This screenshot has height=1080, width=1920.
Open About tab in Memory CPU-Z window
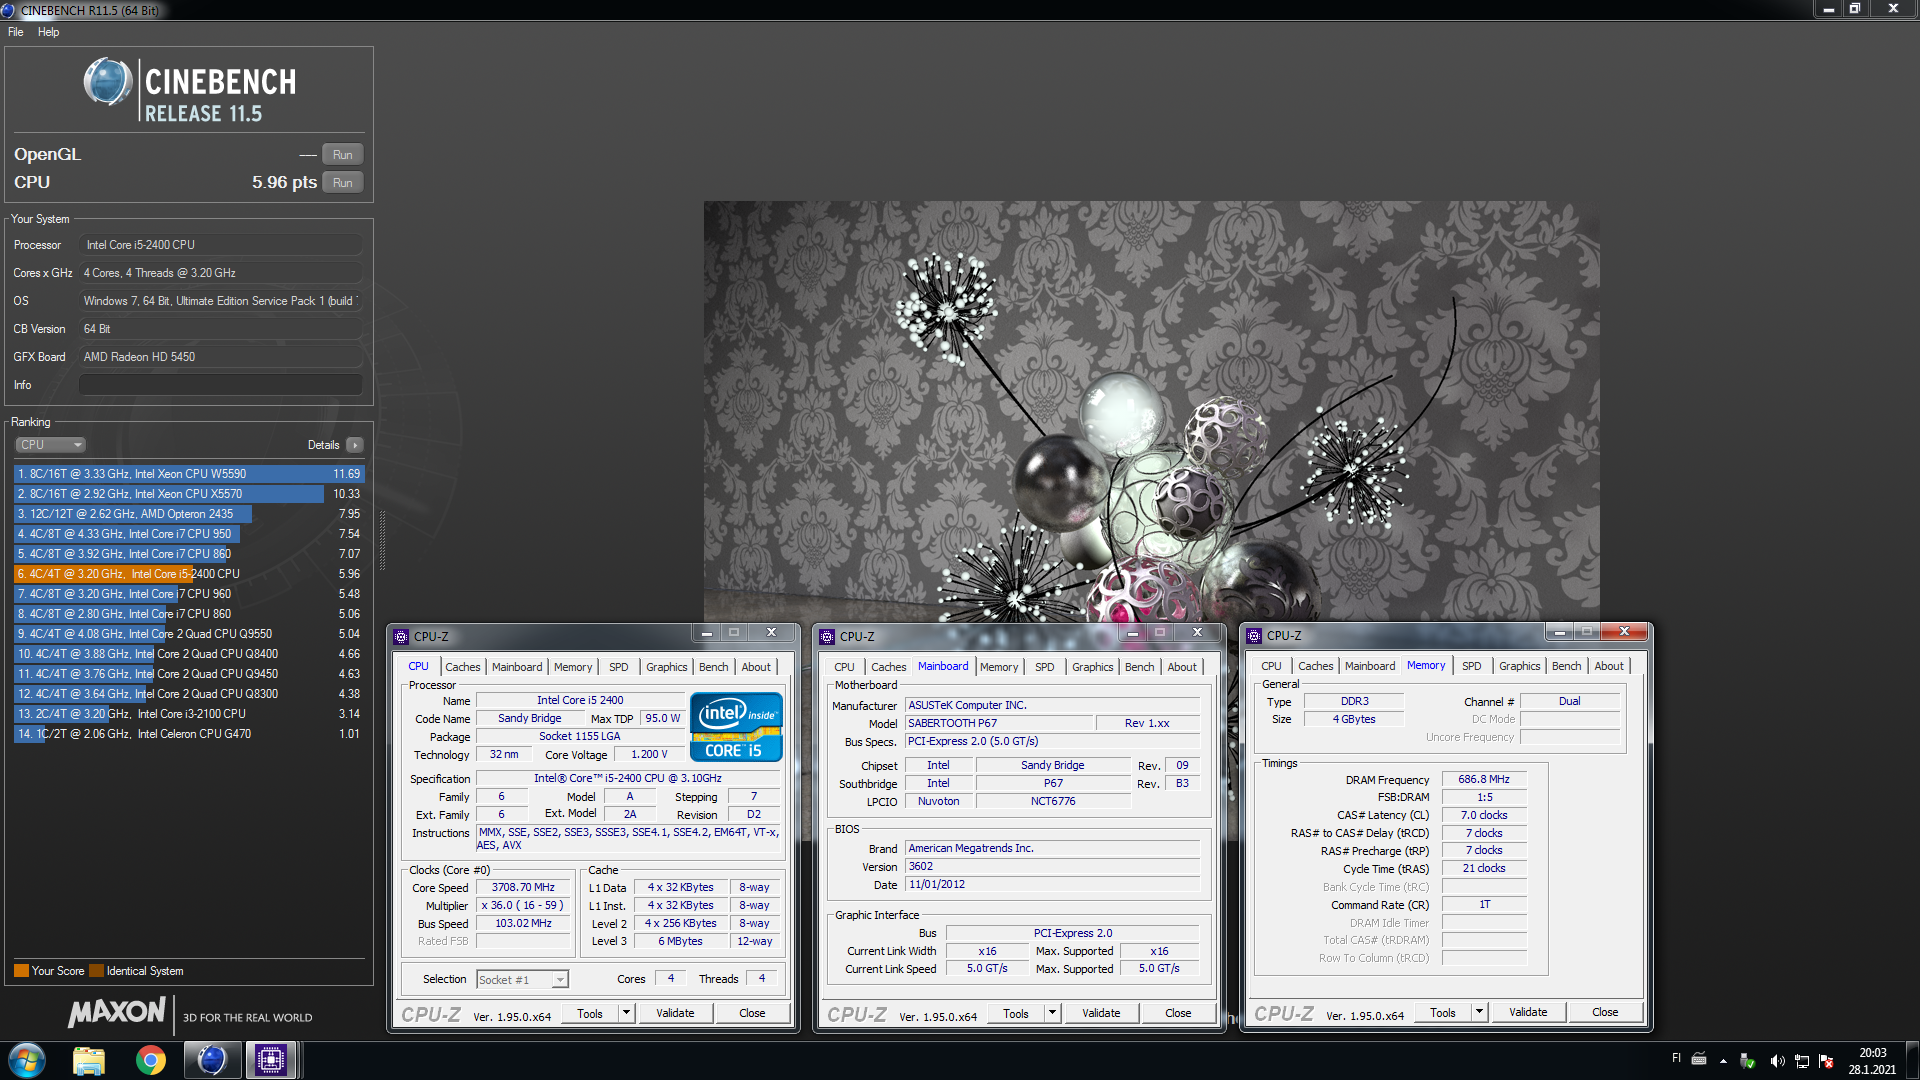(1609, 666)
